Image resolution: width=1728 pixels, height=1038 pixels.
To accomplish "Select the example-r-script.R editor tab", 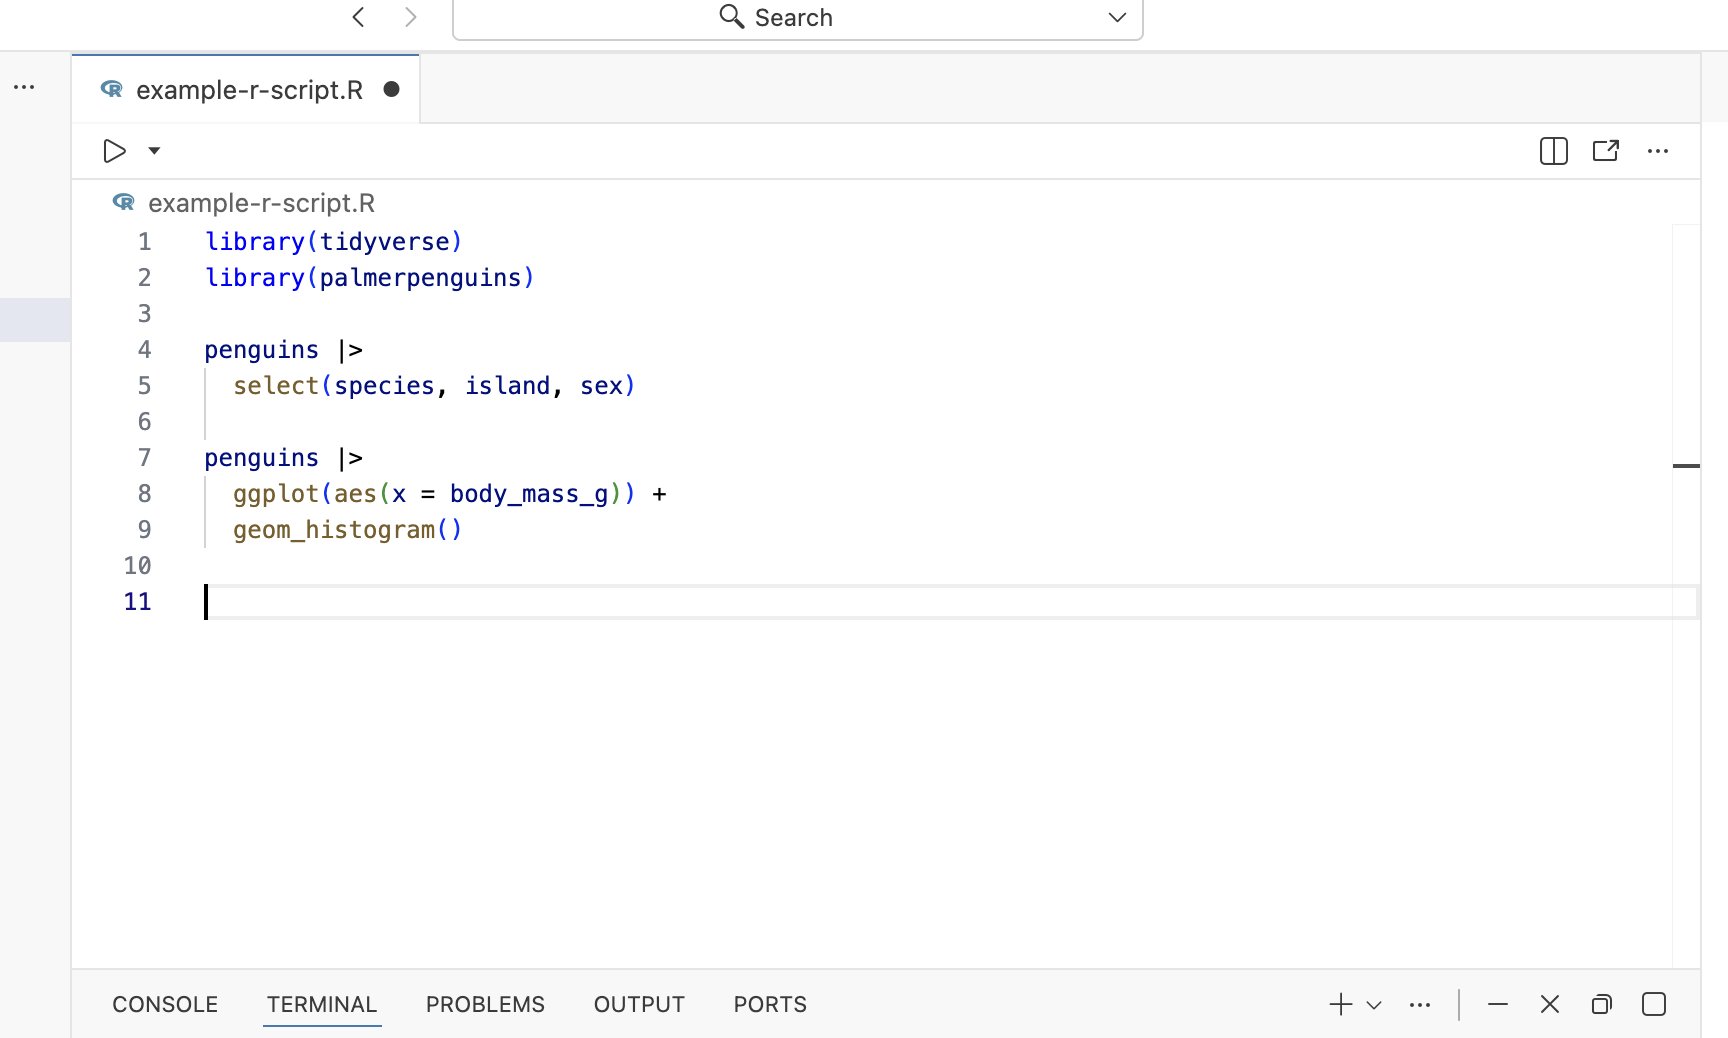I will click(x=248, y=90).
